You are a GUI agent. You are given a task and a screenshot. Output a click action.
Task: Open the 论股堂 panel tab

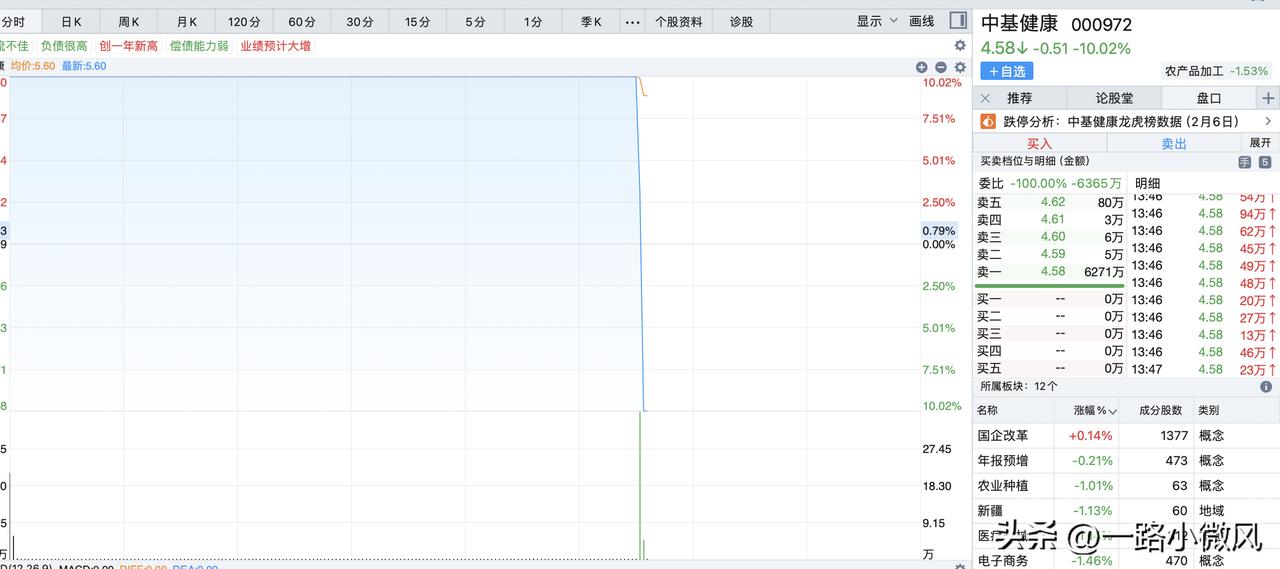click(1114, 98)
